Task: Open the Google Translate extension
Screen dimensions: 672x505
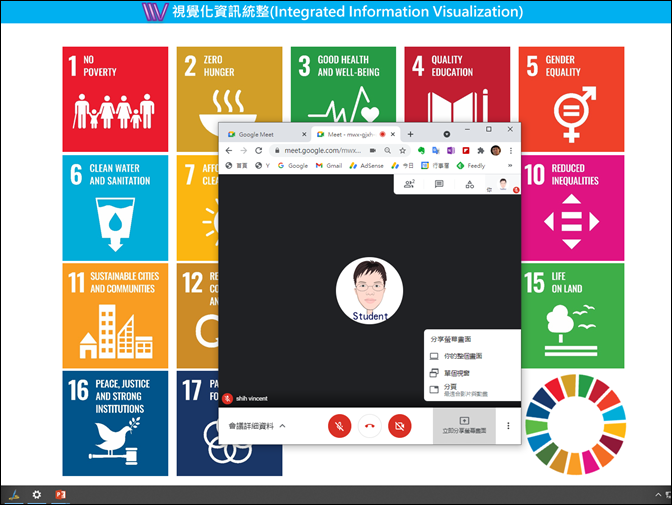Action: point(436,150)
